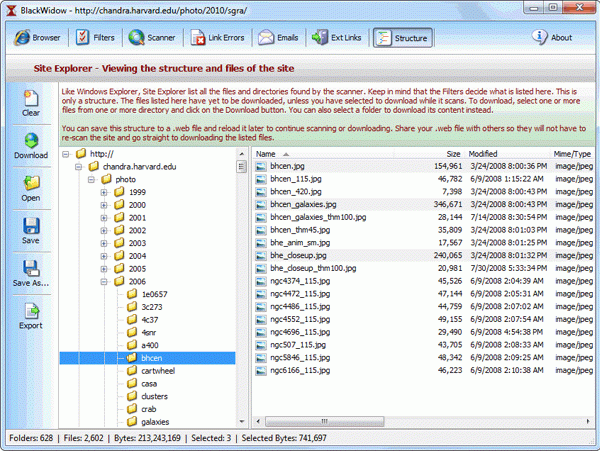
Task: Click image icon of ngc4552_115.jpg
Action: point(261,319)
